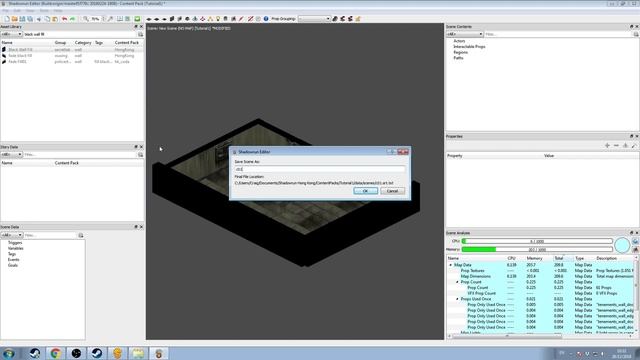
Task: Select the first asset row in Asset Library
Action: [72, 50]
